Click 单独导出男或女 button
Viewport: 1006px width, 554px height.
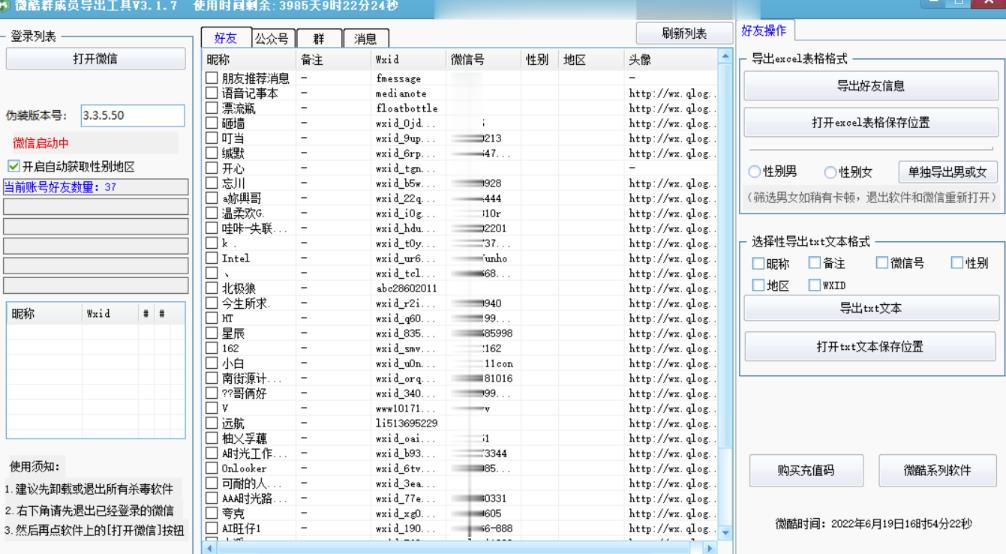click(947, 172)
